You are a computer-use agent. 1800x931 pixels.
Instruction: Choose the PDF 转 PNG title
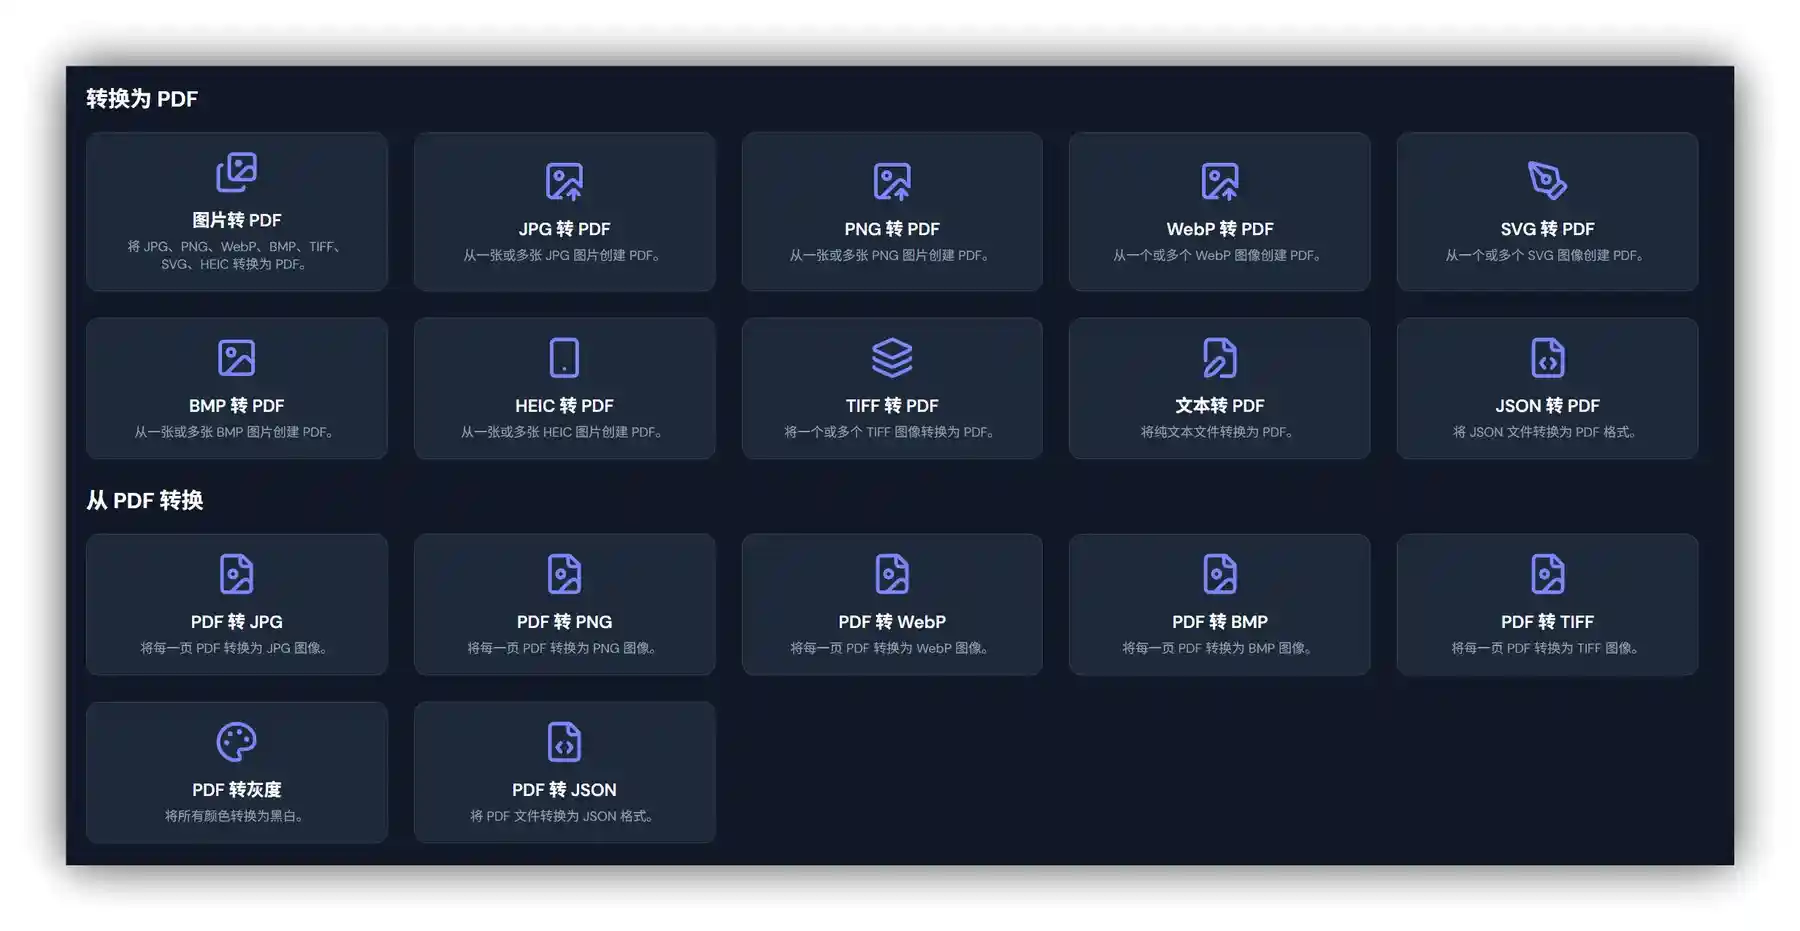coord(564,622)
